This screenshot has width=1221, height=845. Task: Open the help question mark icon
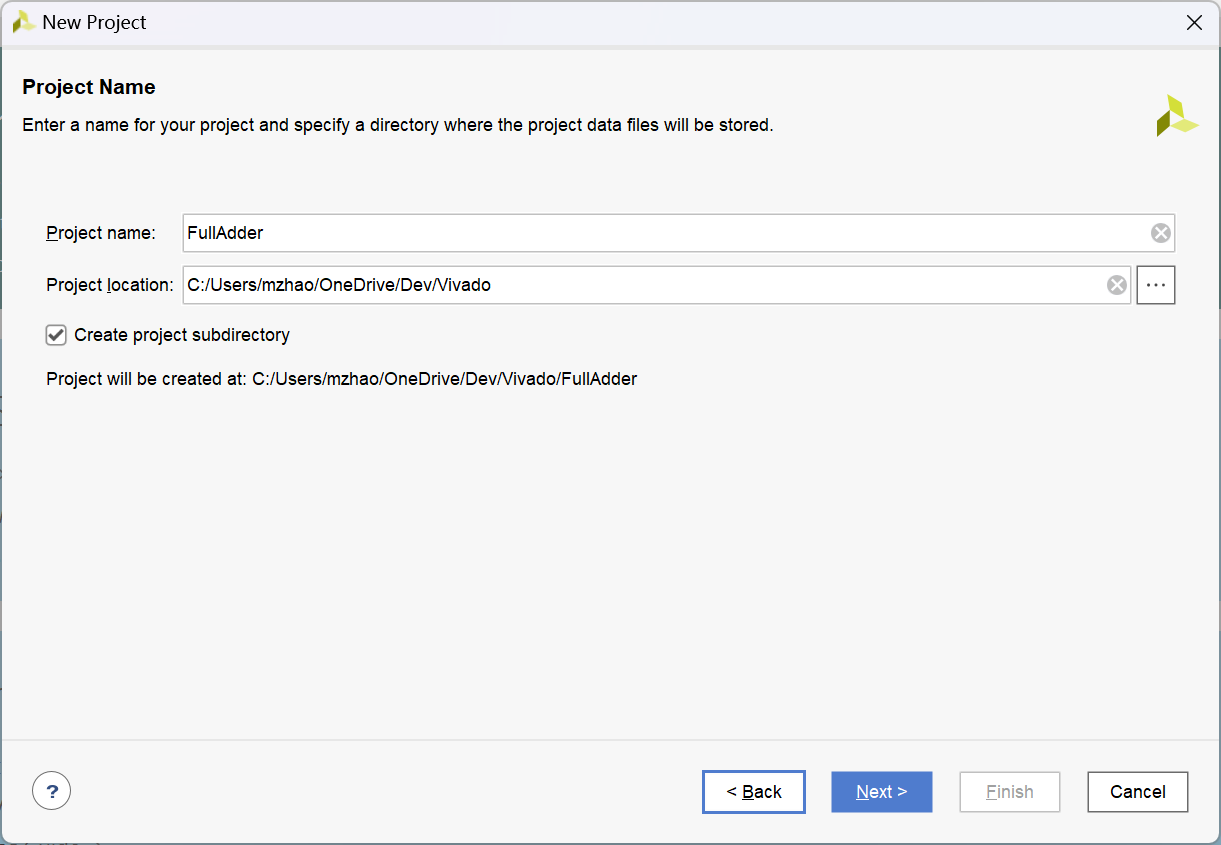52,791
